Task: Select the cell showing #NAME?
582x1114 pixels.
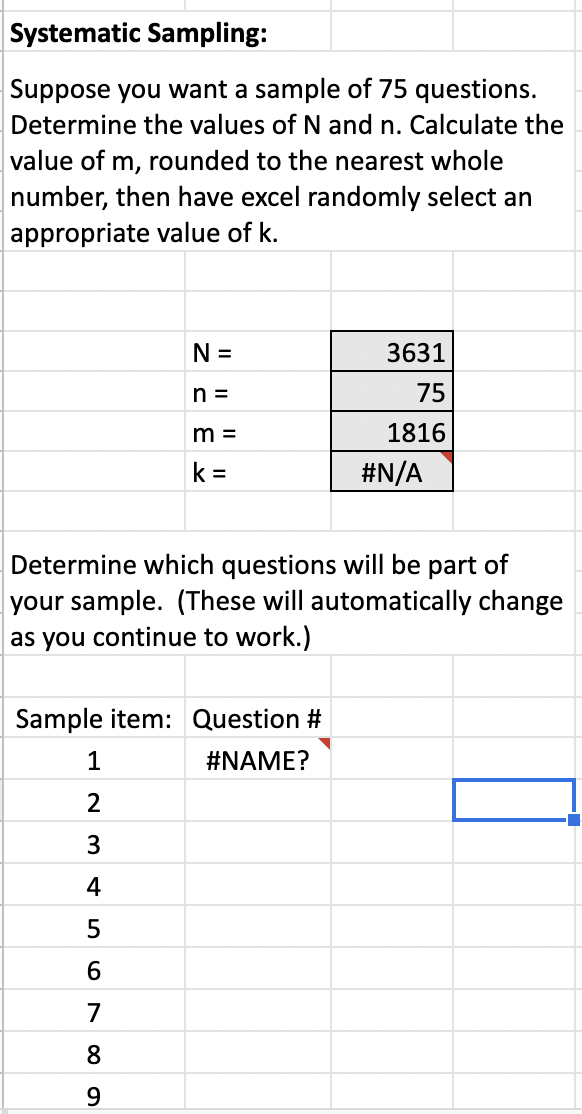Action: click(258, 761)
